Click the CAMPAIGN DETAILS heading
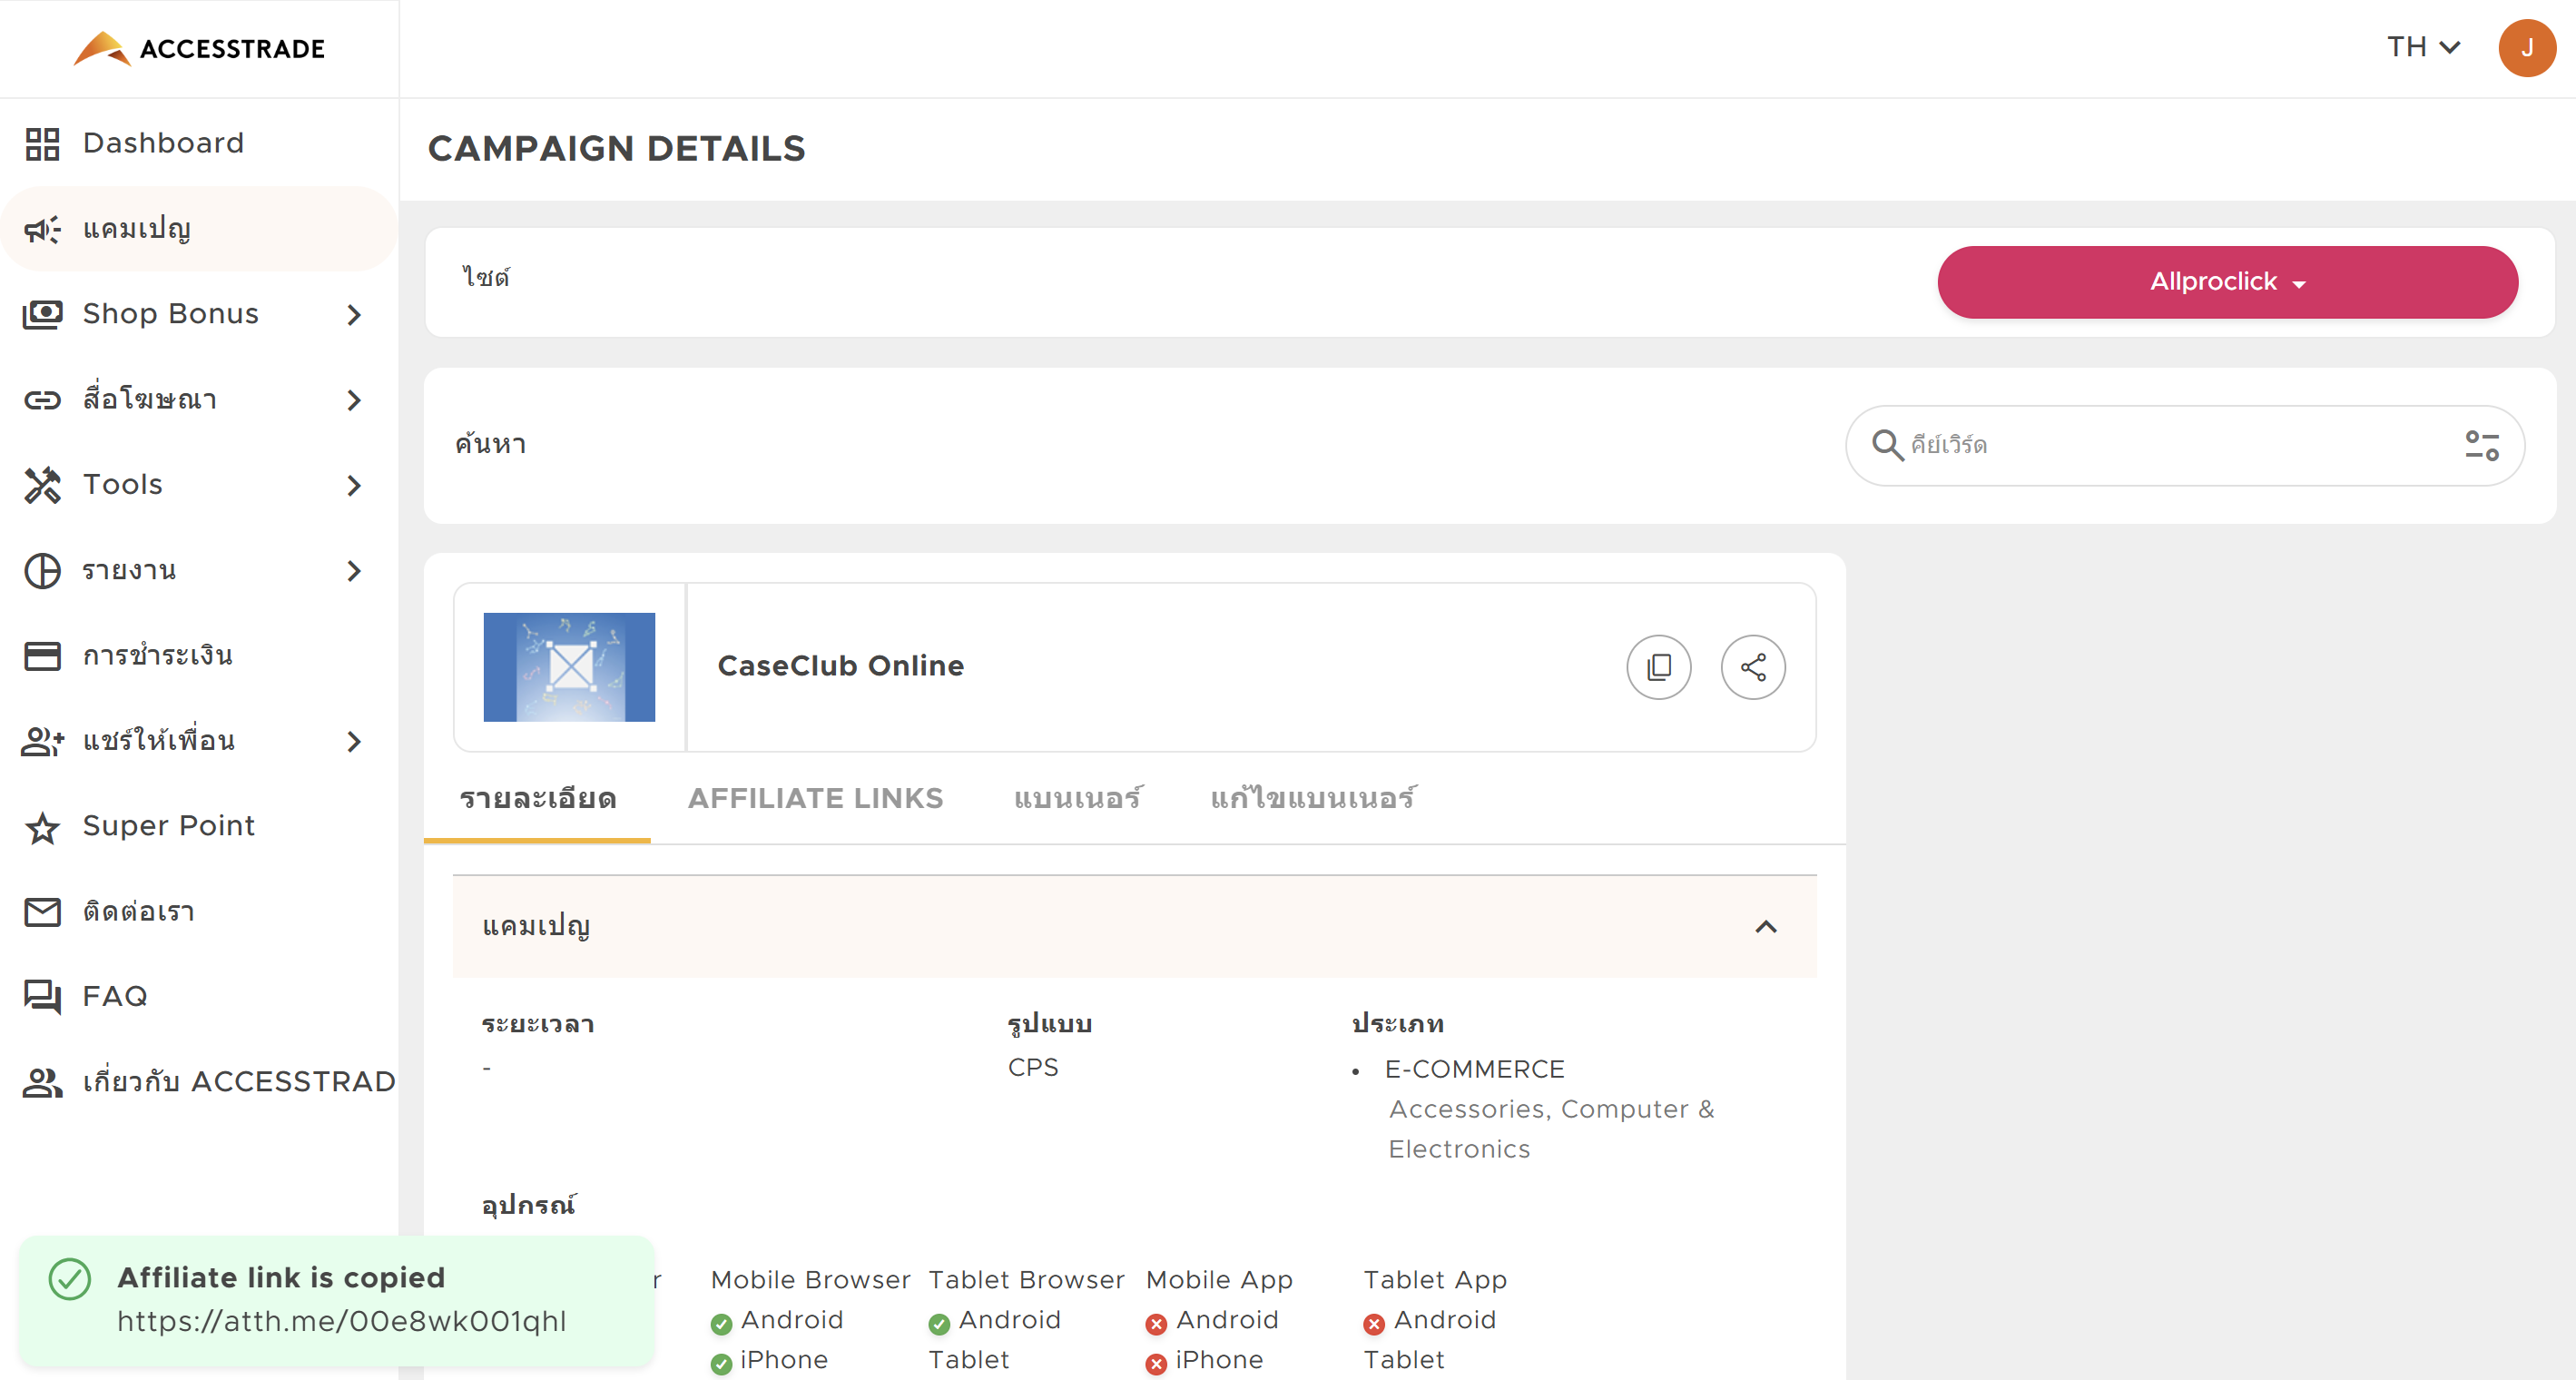The height and width of the screenshot is (1380, 2576). point(617,149)
